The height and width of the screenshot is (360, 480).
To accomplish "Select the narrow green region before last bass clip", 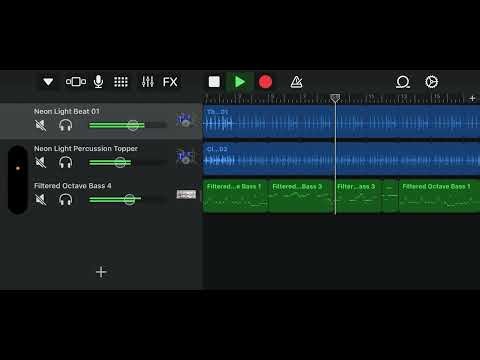I will 390,196.
